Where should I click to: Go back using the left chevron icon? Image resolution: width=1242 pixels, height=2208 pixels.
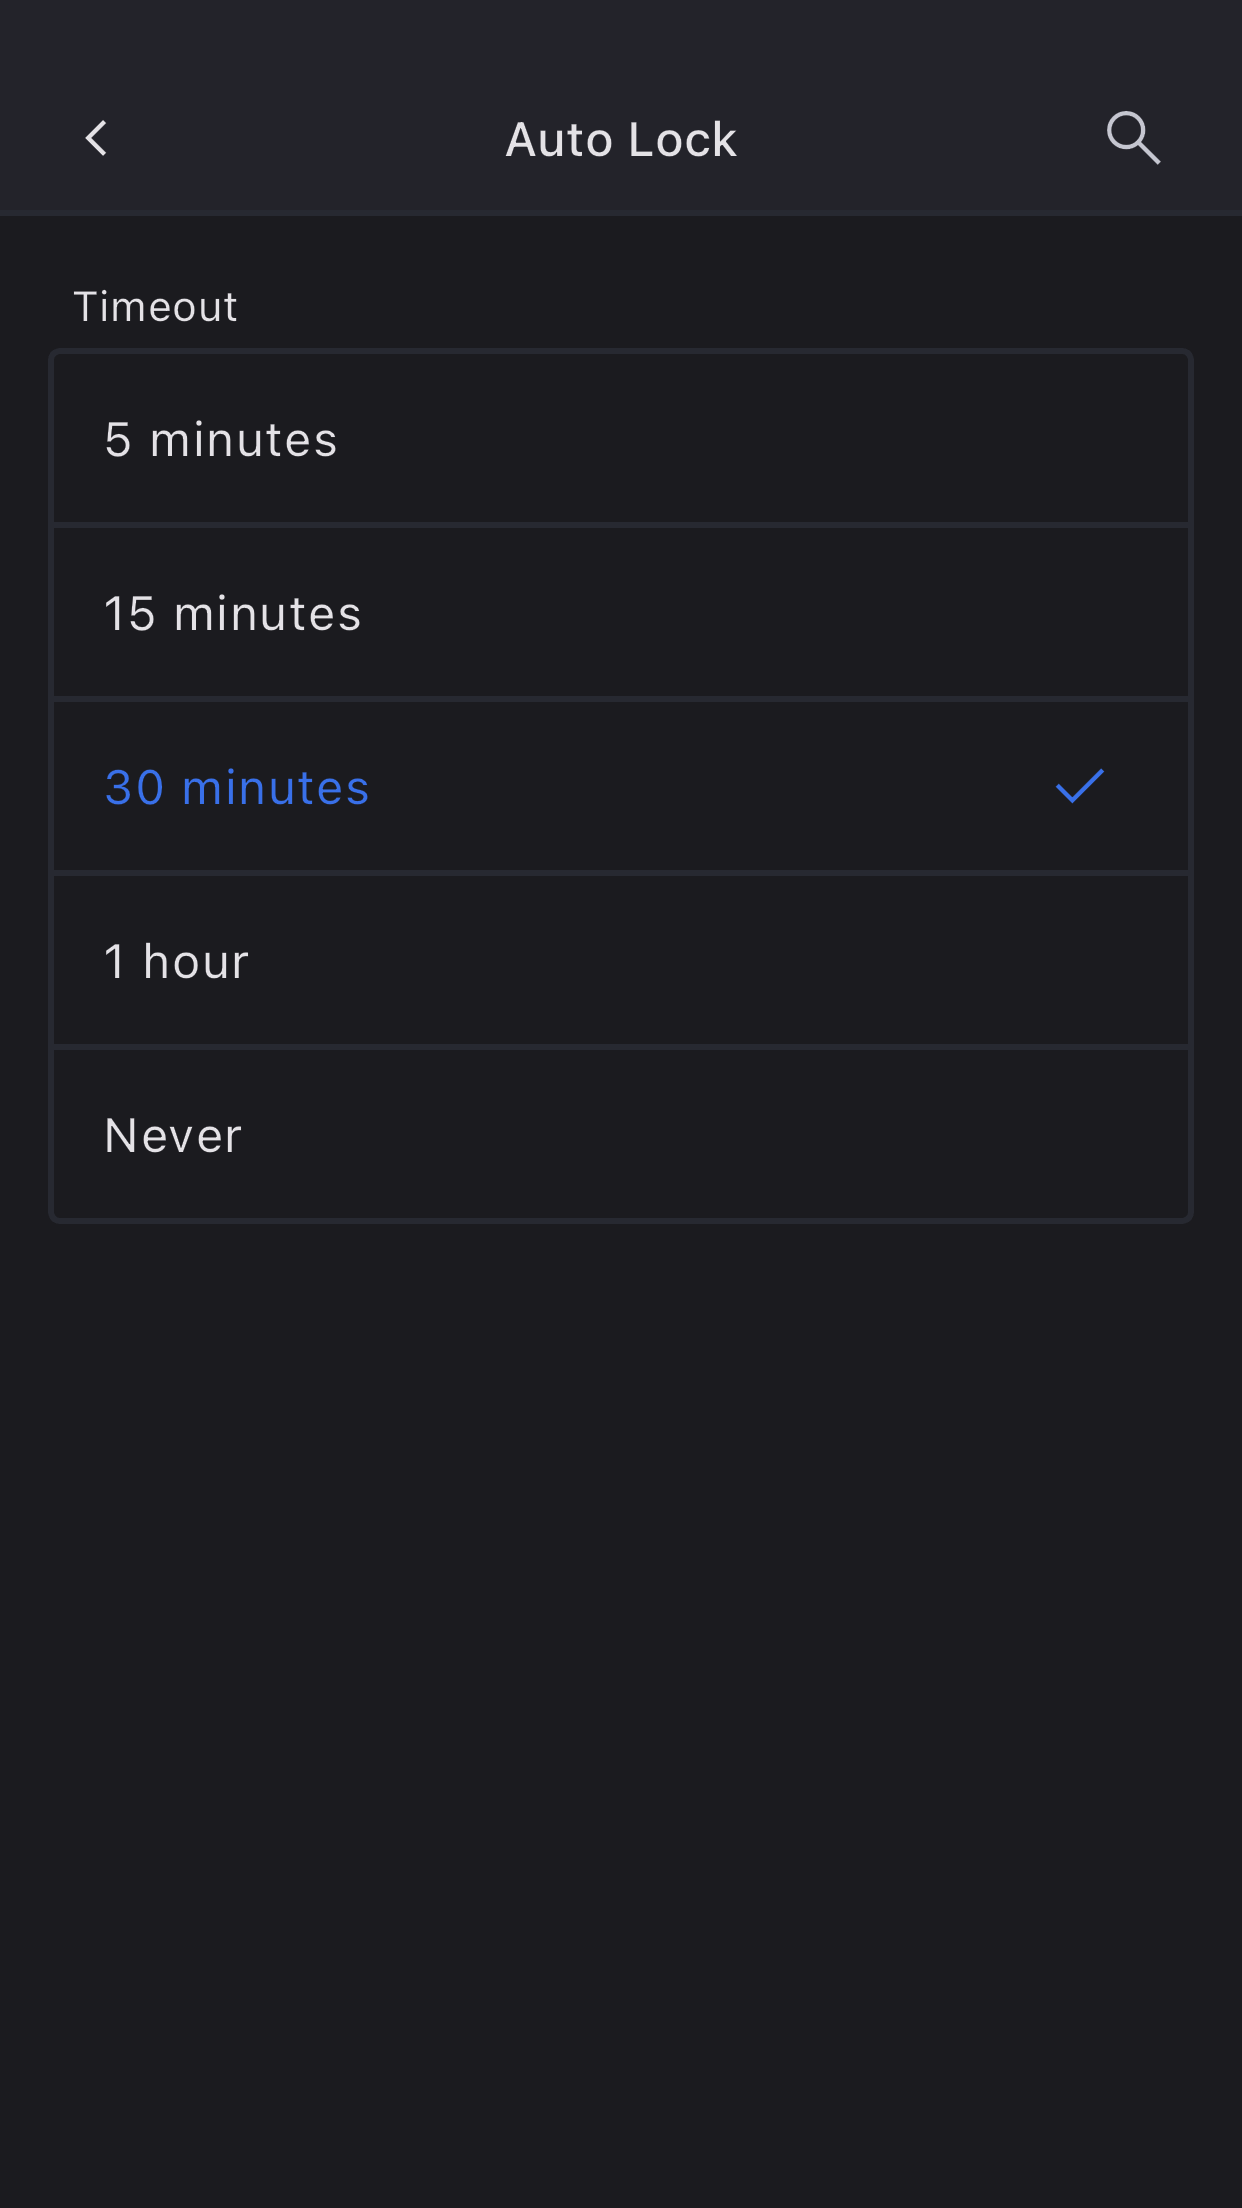coord(97,139)
